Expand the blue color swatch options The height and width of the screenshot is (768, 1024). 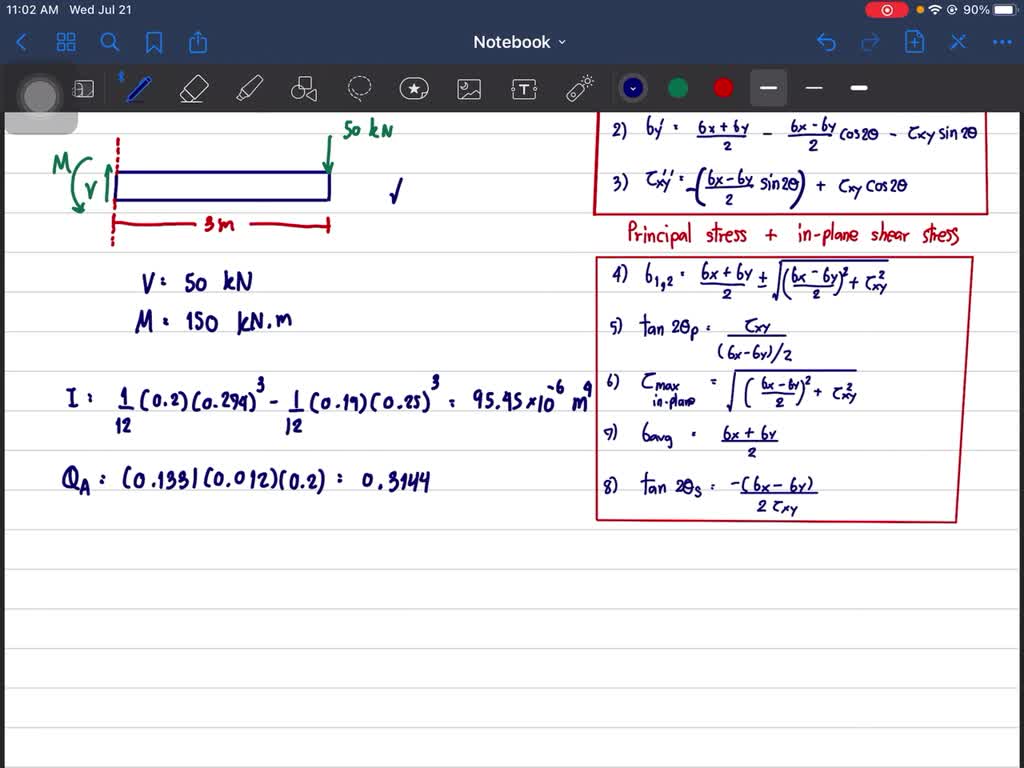632,88
